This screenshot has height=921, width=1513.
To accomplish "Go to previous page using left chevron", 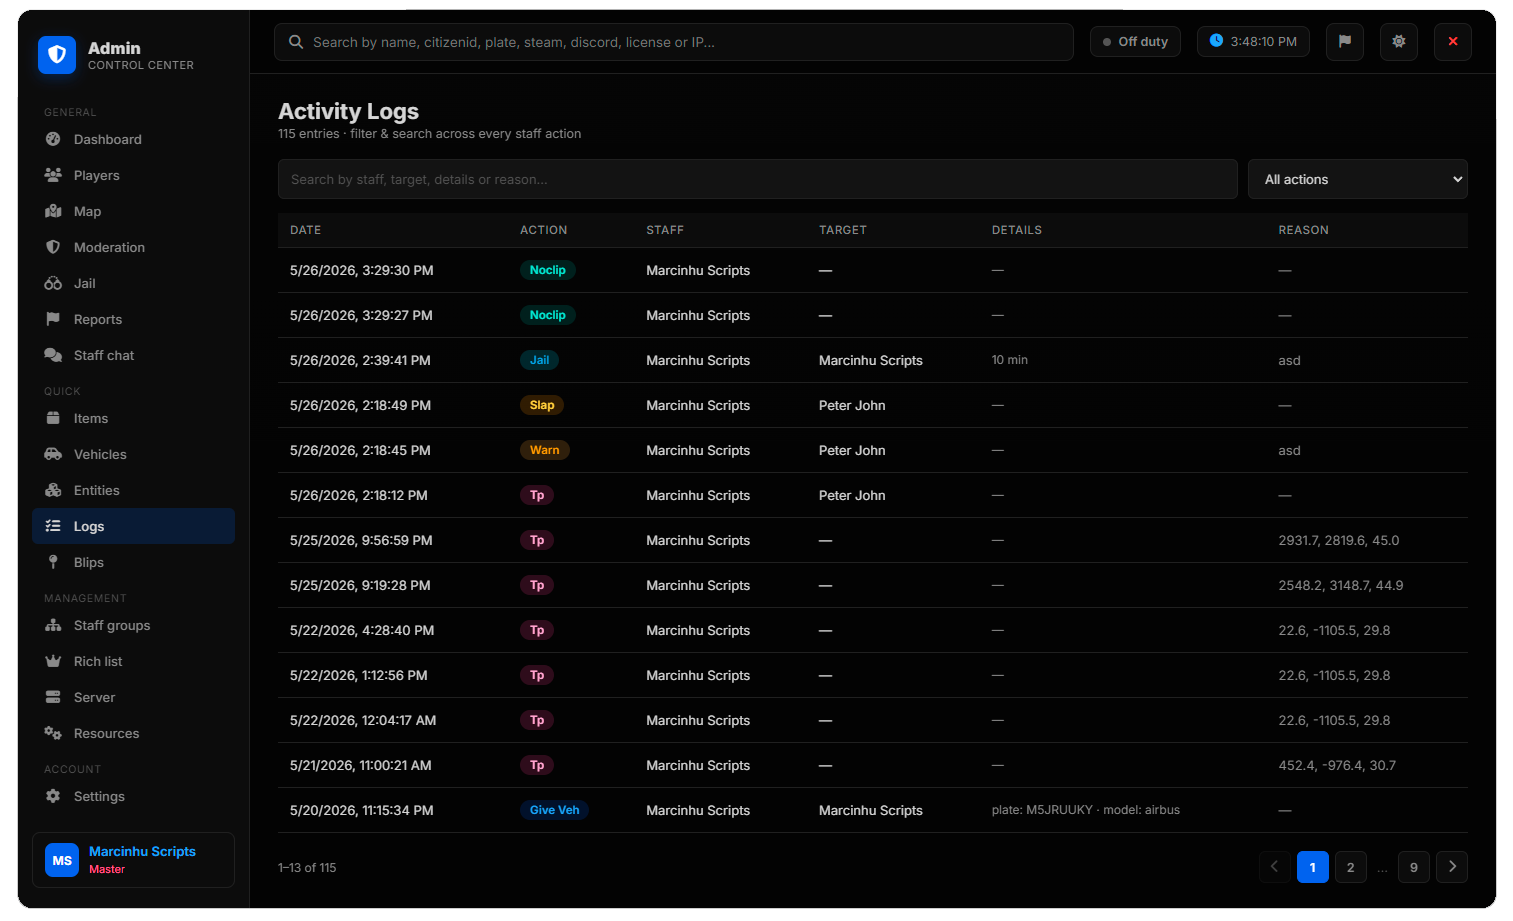I will (x=1274, y=867).
